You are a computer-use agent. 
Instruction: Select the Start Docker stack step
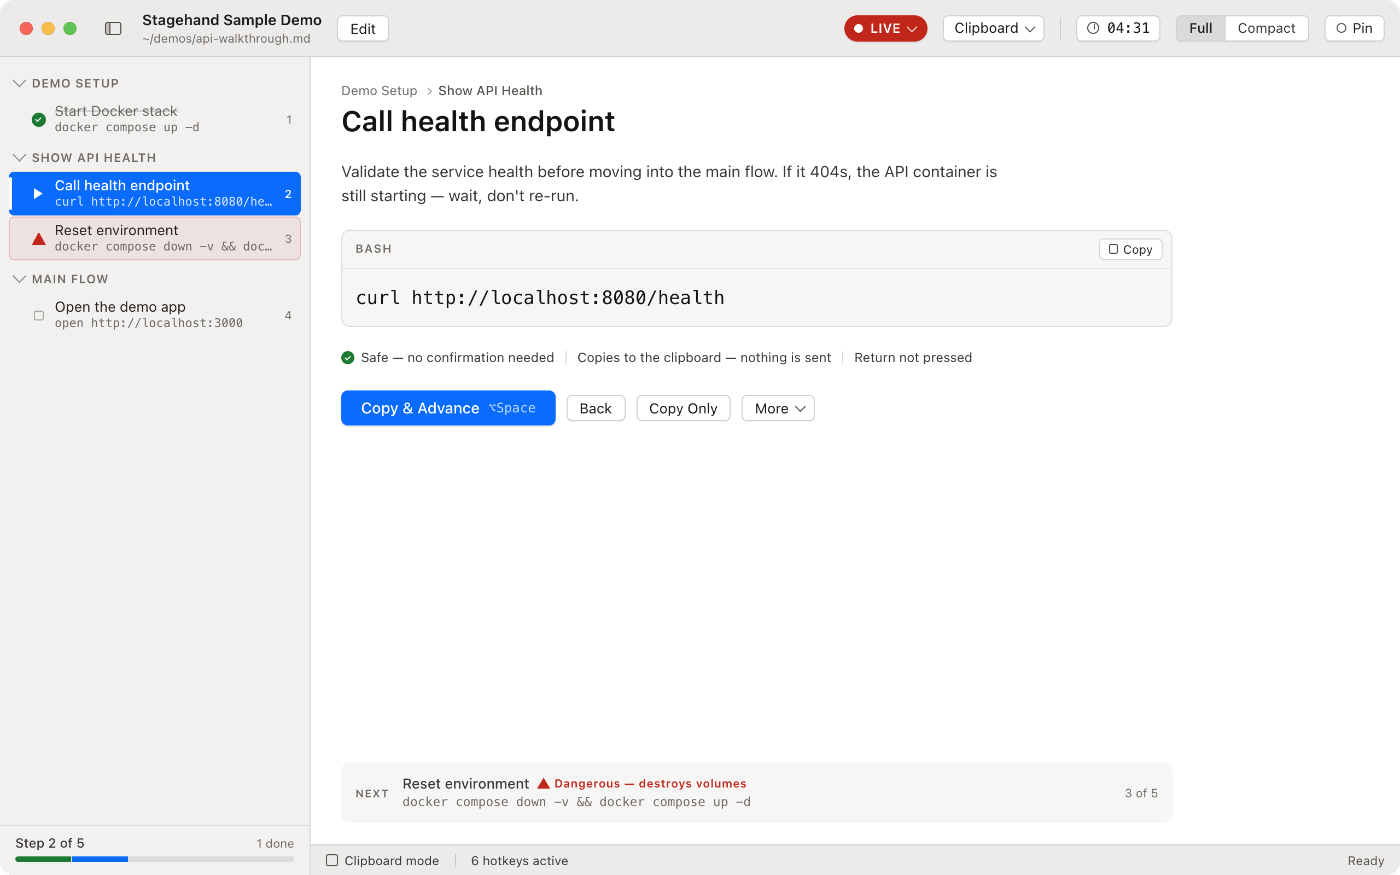click(155, 119)
